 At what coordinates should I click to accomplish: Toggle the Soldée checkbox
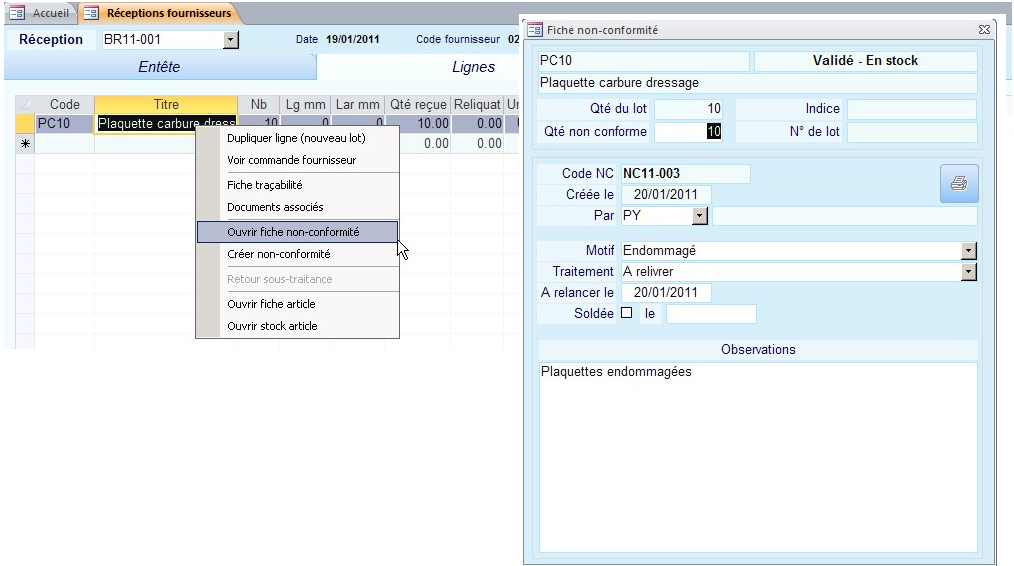(x=627, y=313)
